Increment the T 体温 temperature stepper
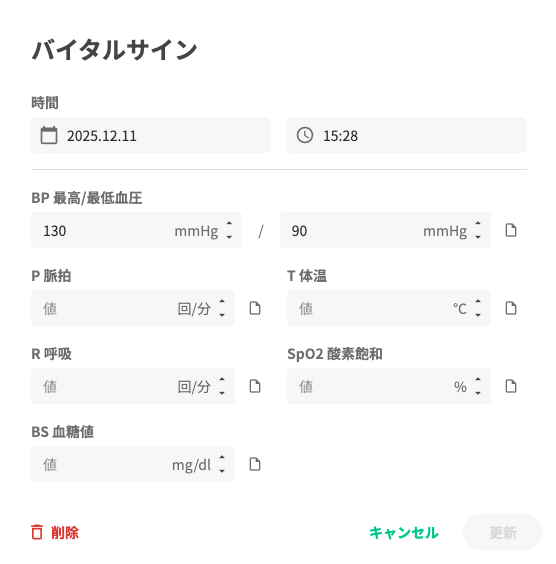The image size is (556, 564). click(x=478, y=301)
